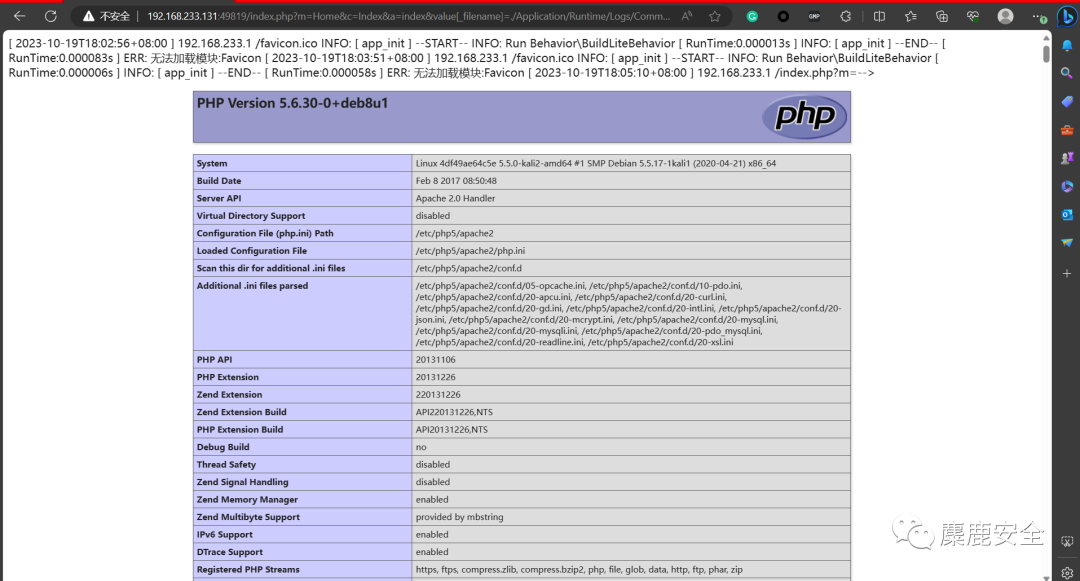Click the API220131226,NTS value
Screen dimensions: 1080x581
coord(454,412)
